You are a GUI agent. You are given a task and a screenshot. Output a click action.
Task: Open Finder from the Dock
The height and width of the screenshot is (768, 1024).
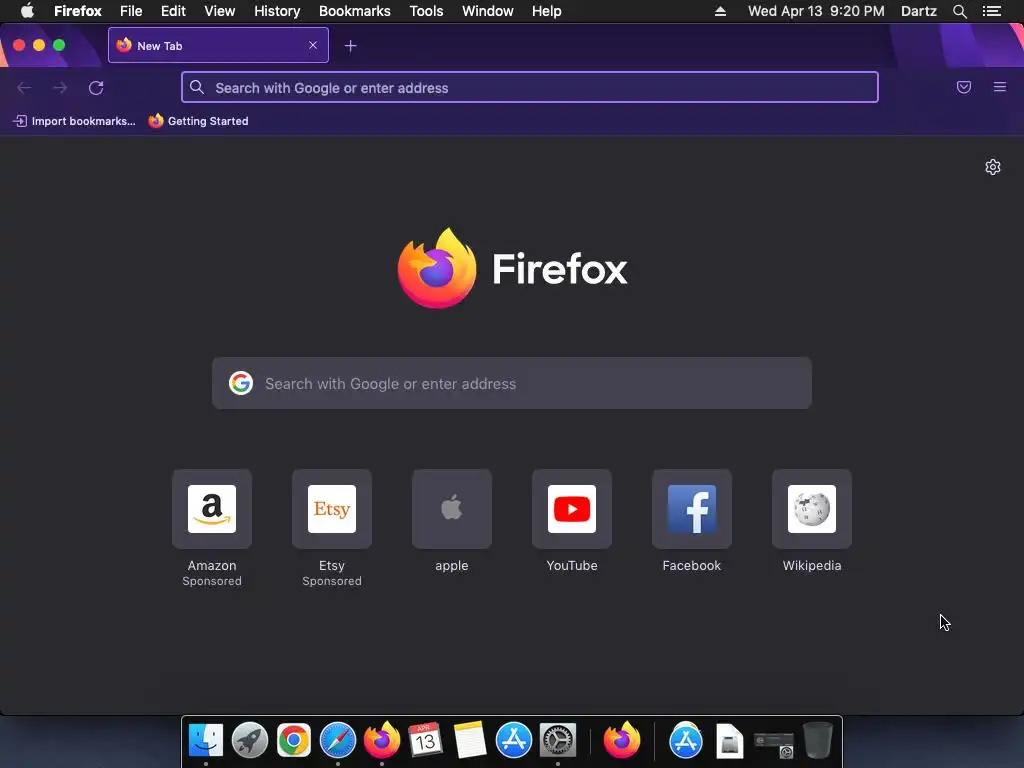pos(206,740)
